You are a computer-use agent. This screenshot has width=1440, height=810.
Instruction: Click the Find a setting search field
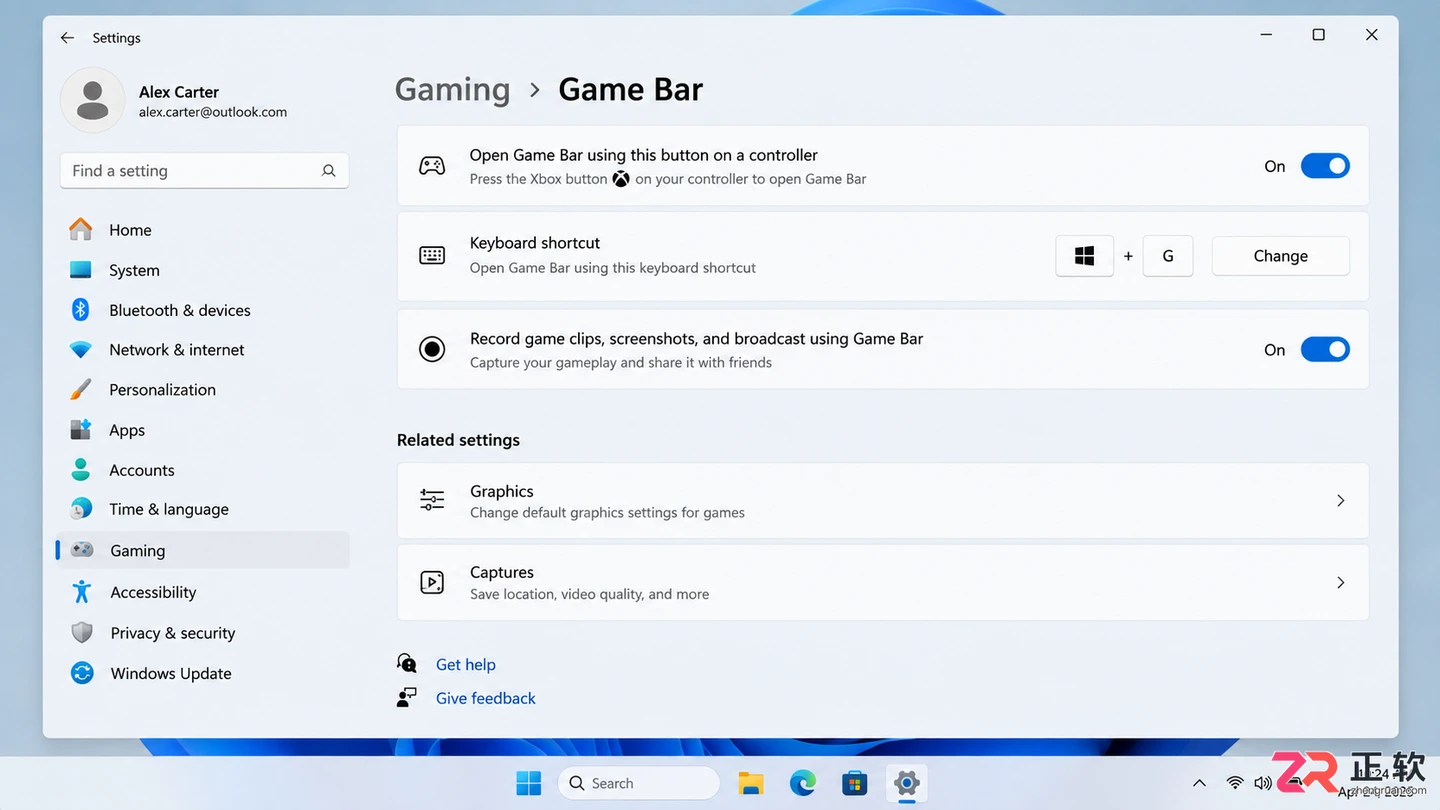pyautogui.click(x=204, y=171)
